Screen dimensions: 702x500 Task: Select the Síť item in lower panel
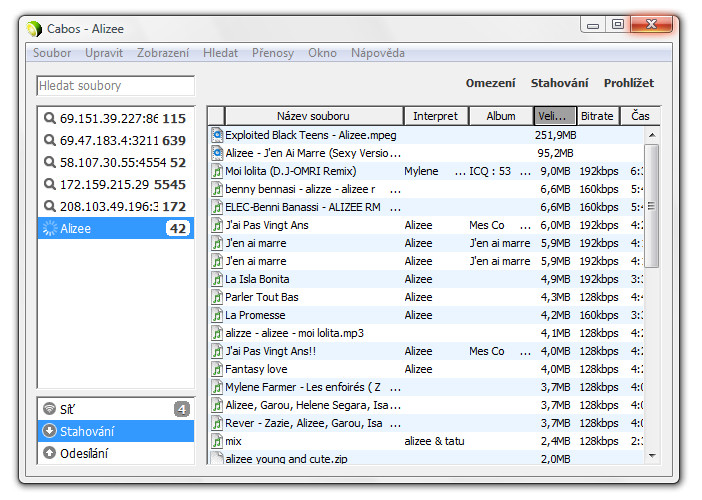coord(116,409)
